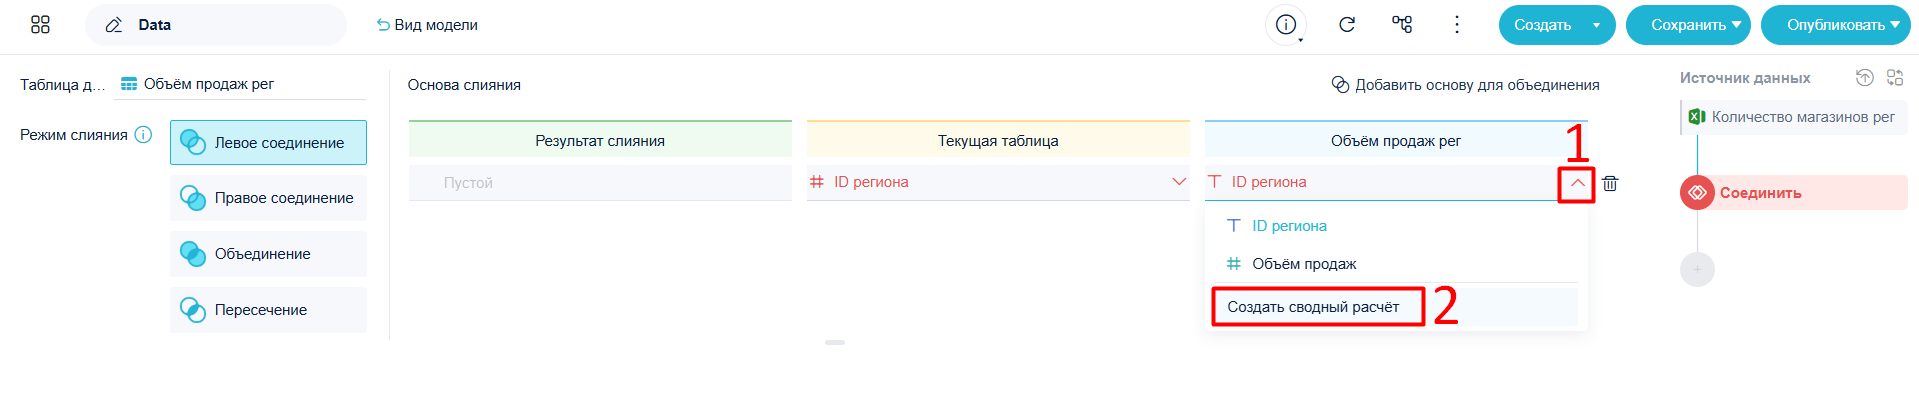Click the red Соединить node icon
1919x398 pixels.
[x=1697, y=193]
